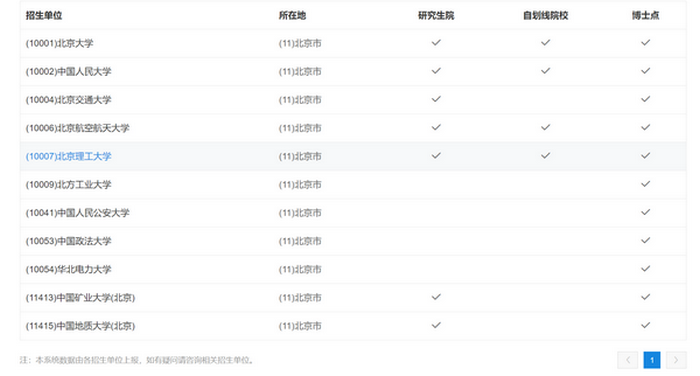700x376 pixels.
Task: Click the 自划线院校 column header
Action: click(x=546, y=15)
